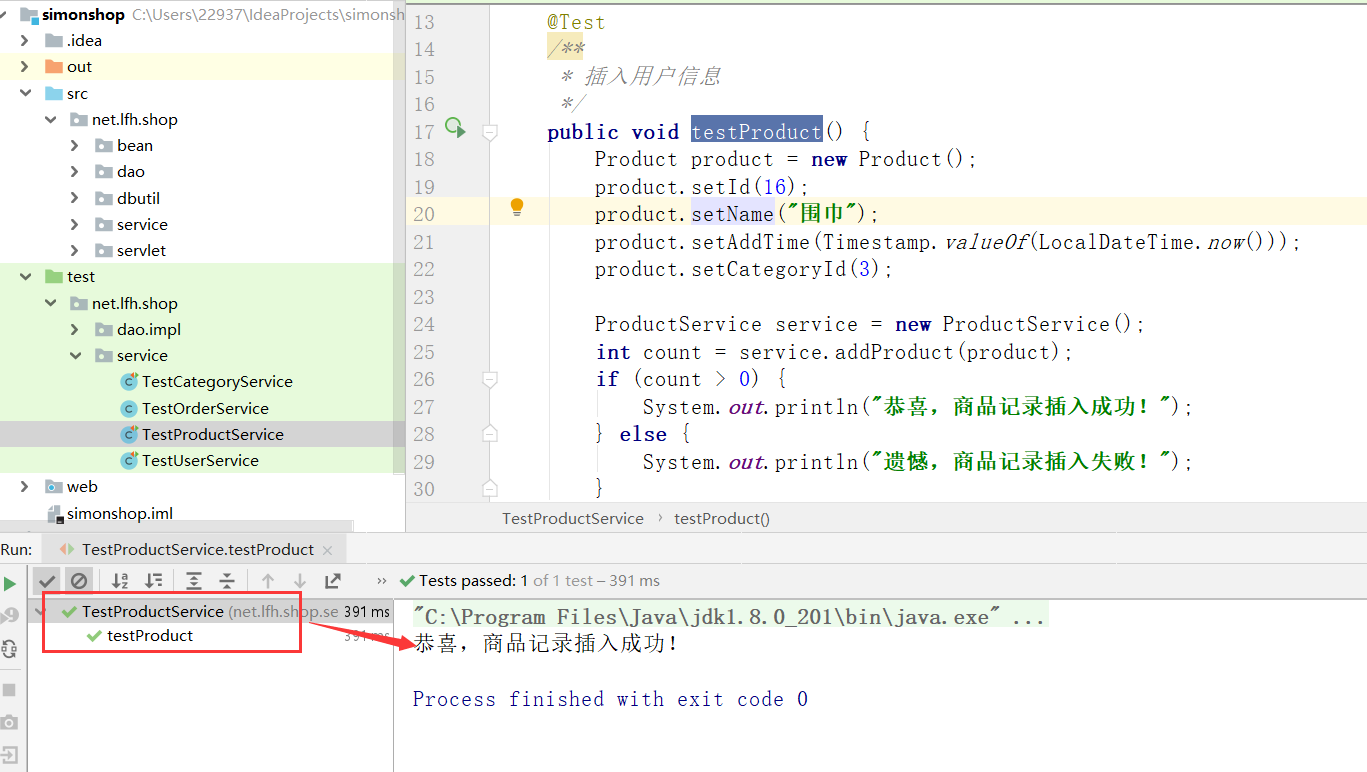Fold the Javadoc comment at line 17 gutter
This screenshot has height=772, width=1367.
point(490,131)
